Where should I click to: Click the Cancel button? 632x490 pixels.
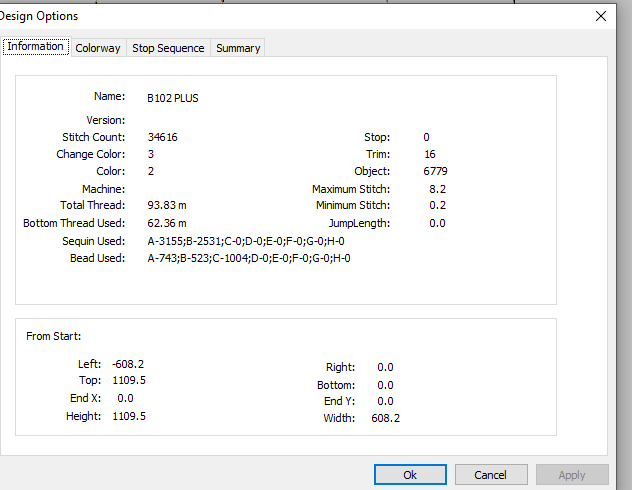point(491,475)
